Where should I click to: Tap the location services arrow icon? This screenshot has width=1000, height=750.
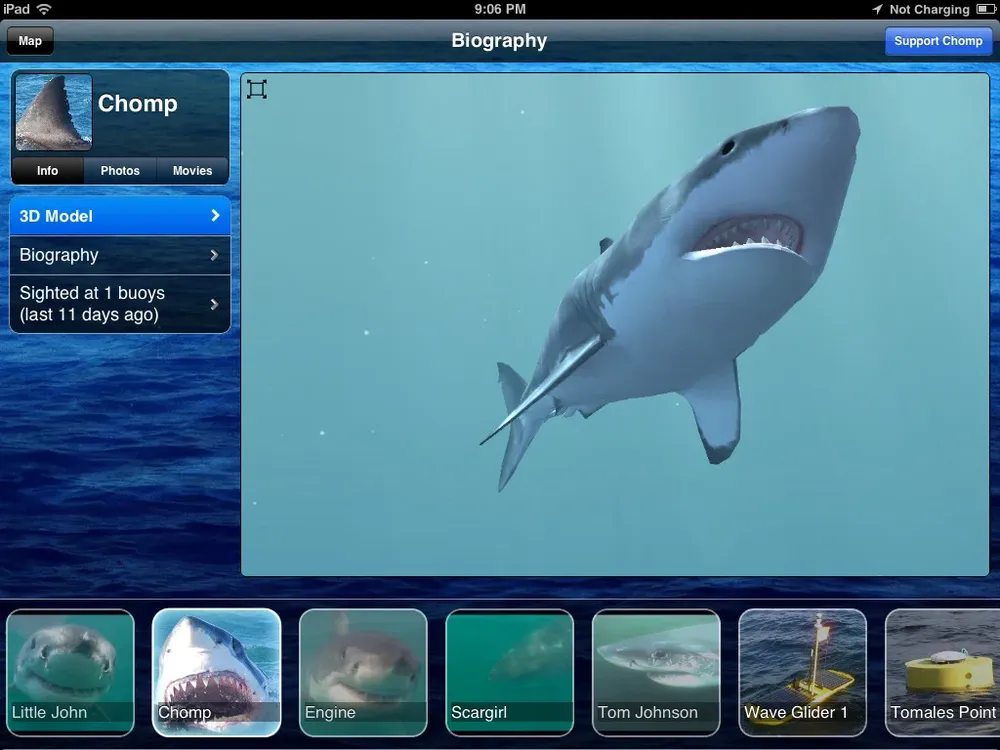pyautogui.click(x=878, y=9)
